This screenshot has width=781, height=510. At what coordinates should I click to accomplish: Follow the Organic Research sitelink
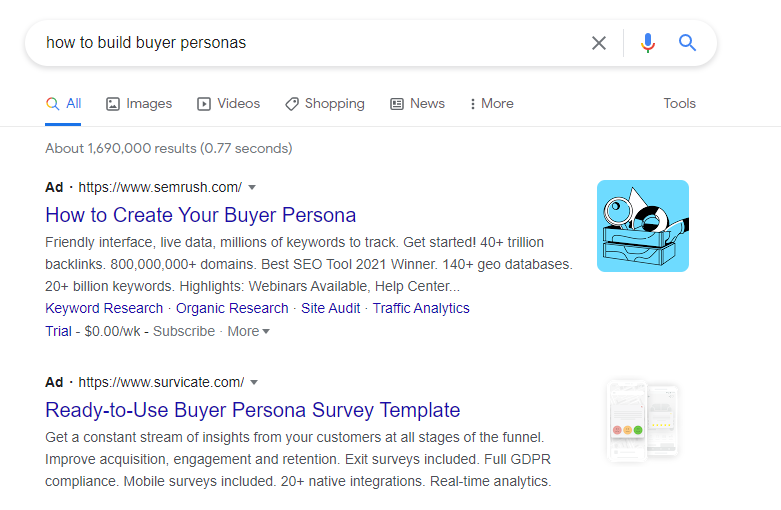pyautogui.click(x=232, y=308)
